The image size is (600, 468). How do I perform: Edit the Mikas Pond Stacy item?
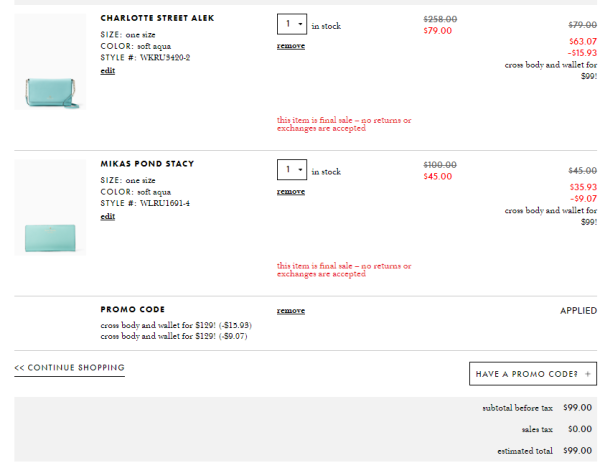click(108, 217)
